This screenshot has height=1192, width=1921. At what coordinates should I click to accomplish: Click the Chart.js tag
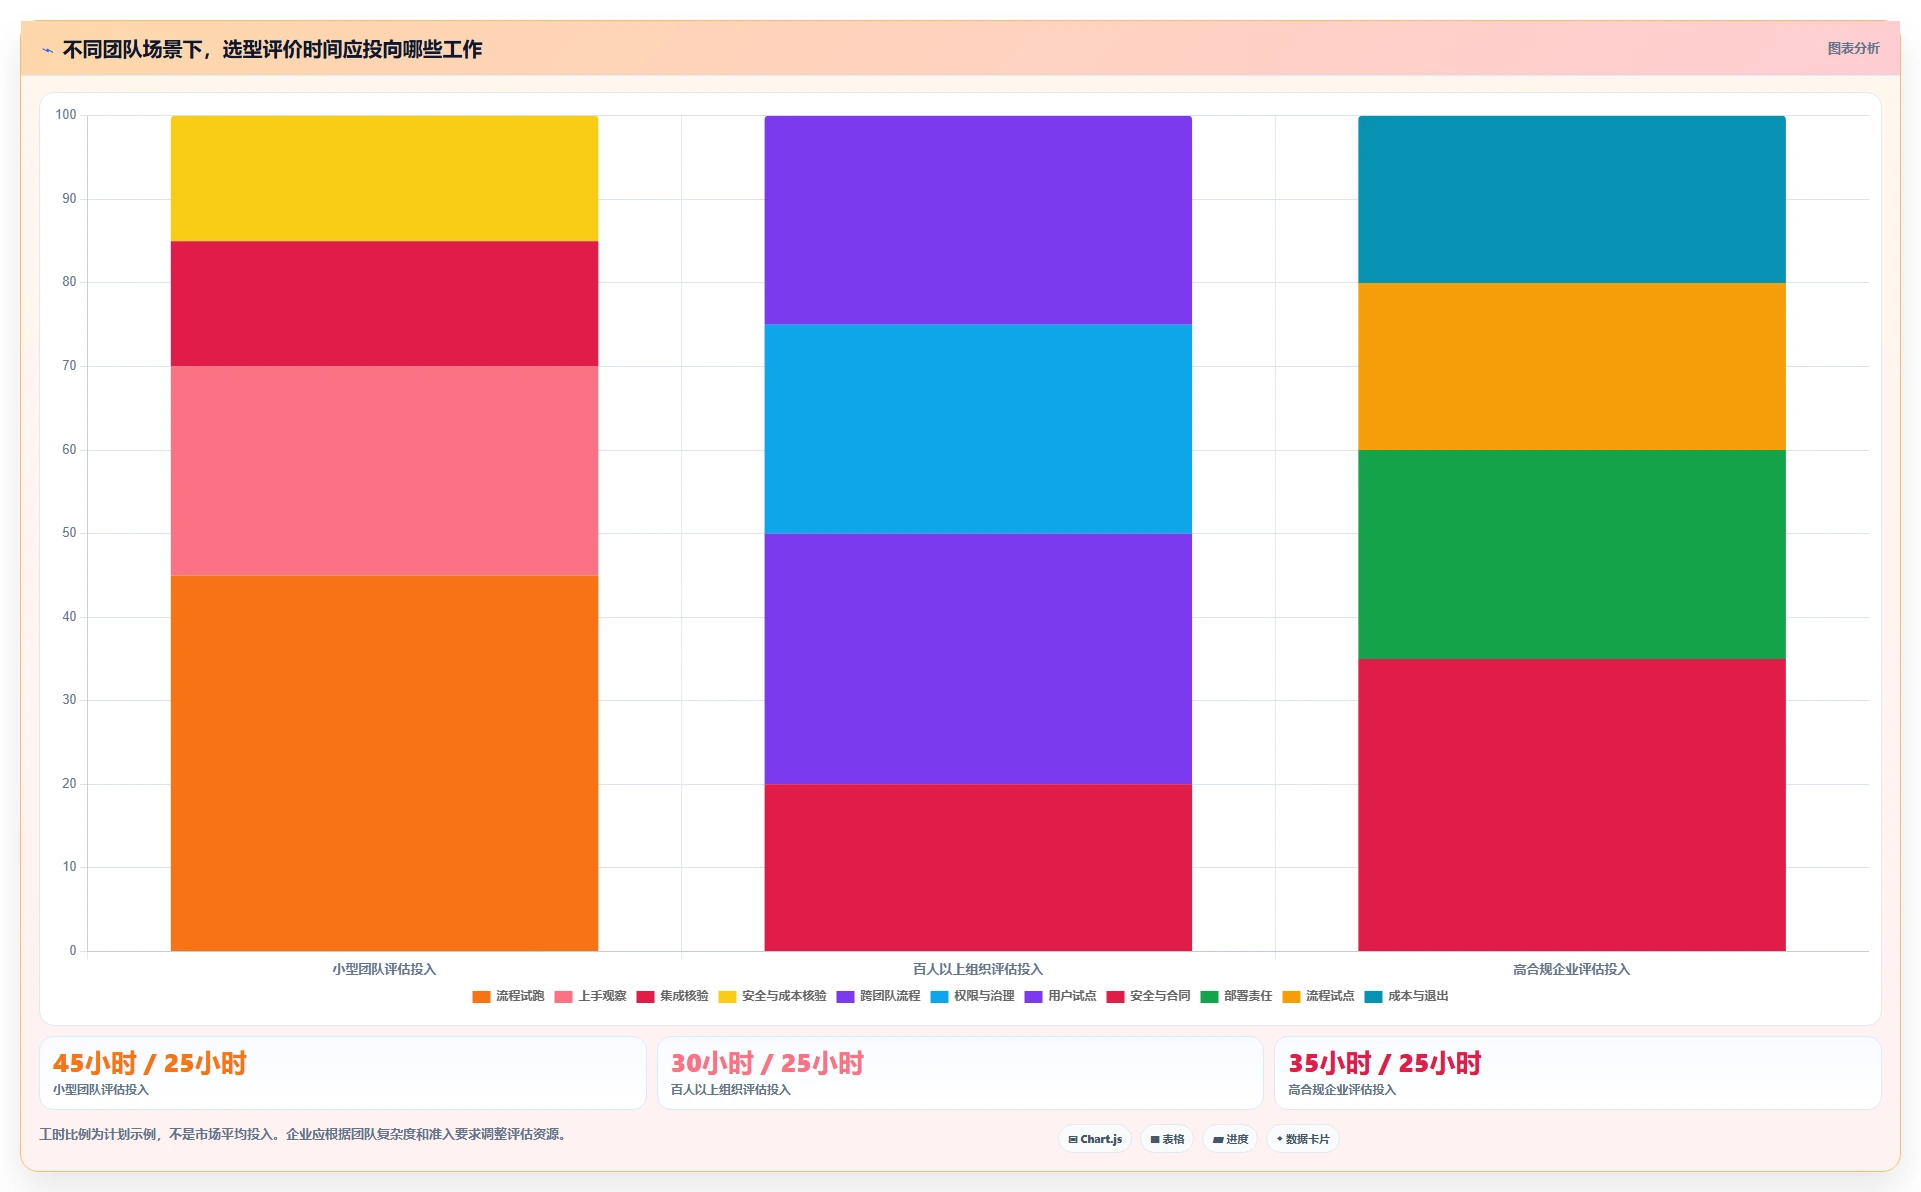tap(1095, 1139)
